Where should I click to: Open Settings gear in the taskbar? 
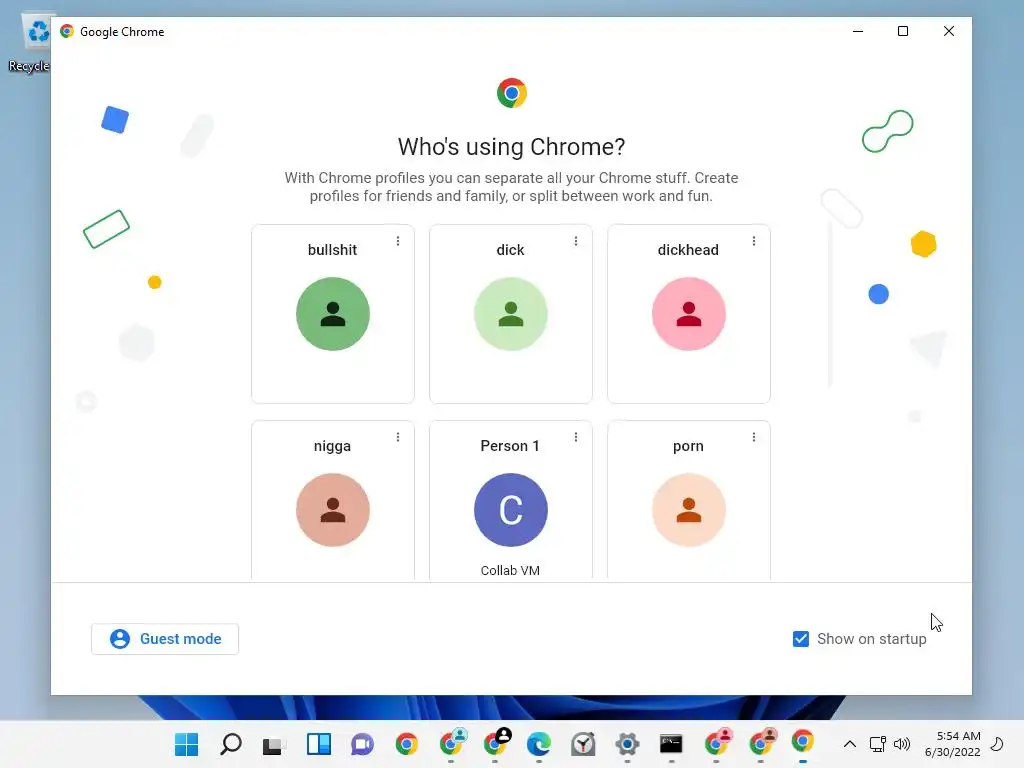pyautogui.click(x=627, y=744)
